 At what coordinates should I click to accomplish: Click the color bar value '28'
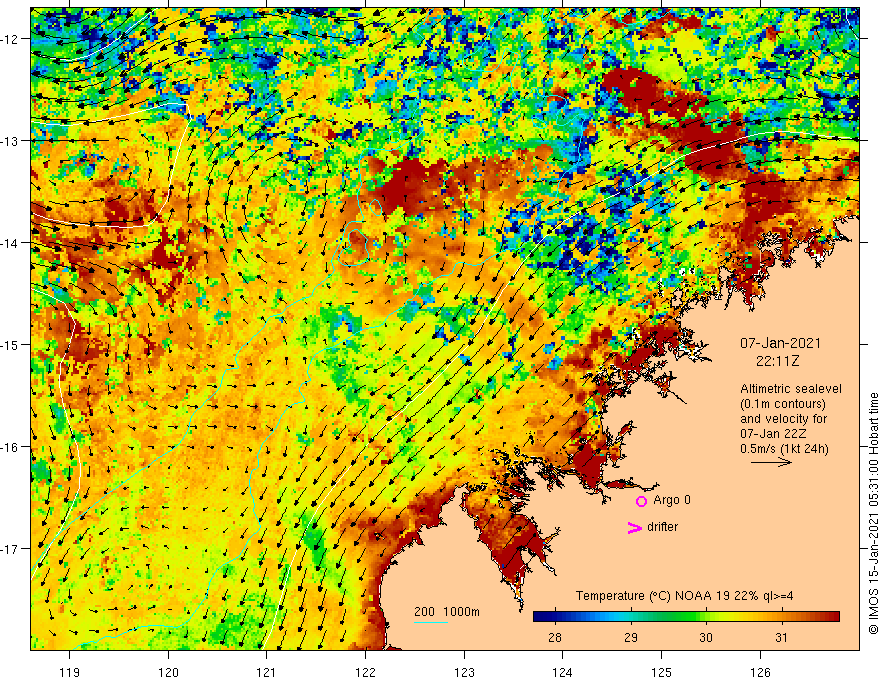click(x=554, y=637)
